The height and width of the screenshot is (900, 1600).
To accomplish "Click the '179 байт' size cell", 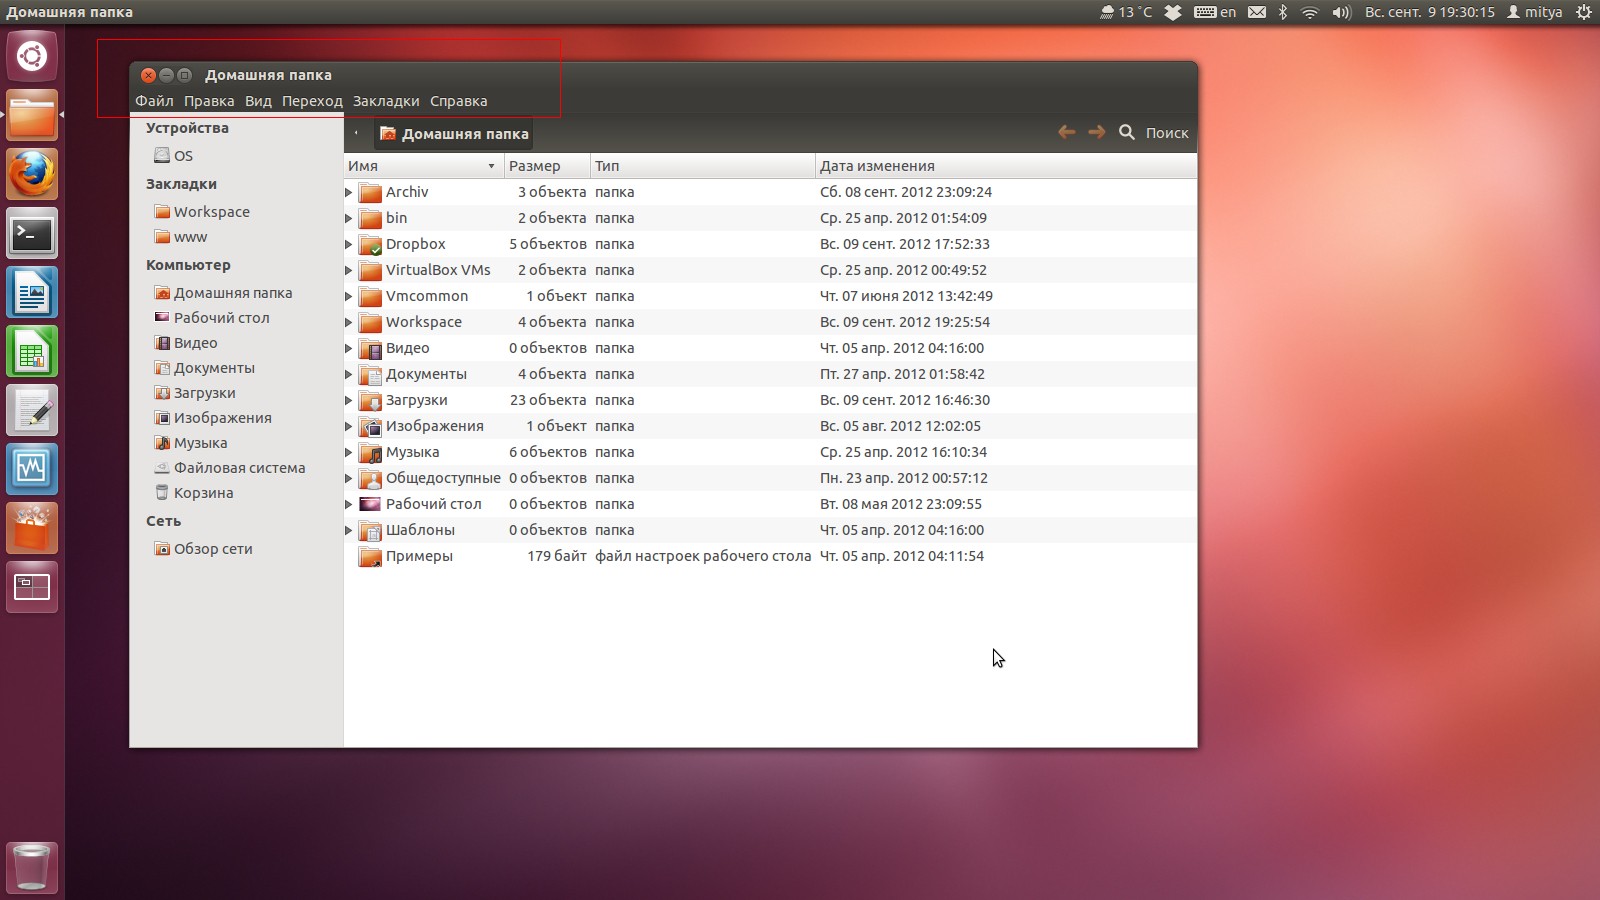I will pyautogui.click(x=557, y=556).
